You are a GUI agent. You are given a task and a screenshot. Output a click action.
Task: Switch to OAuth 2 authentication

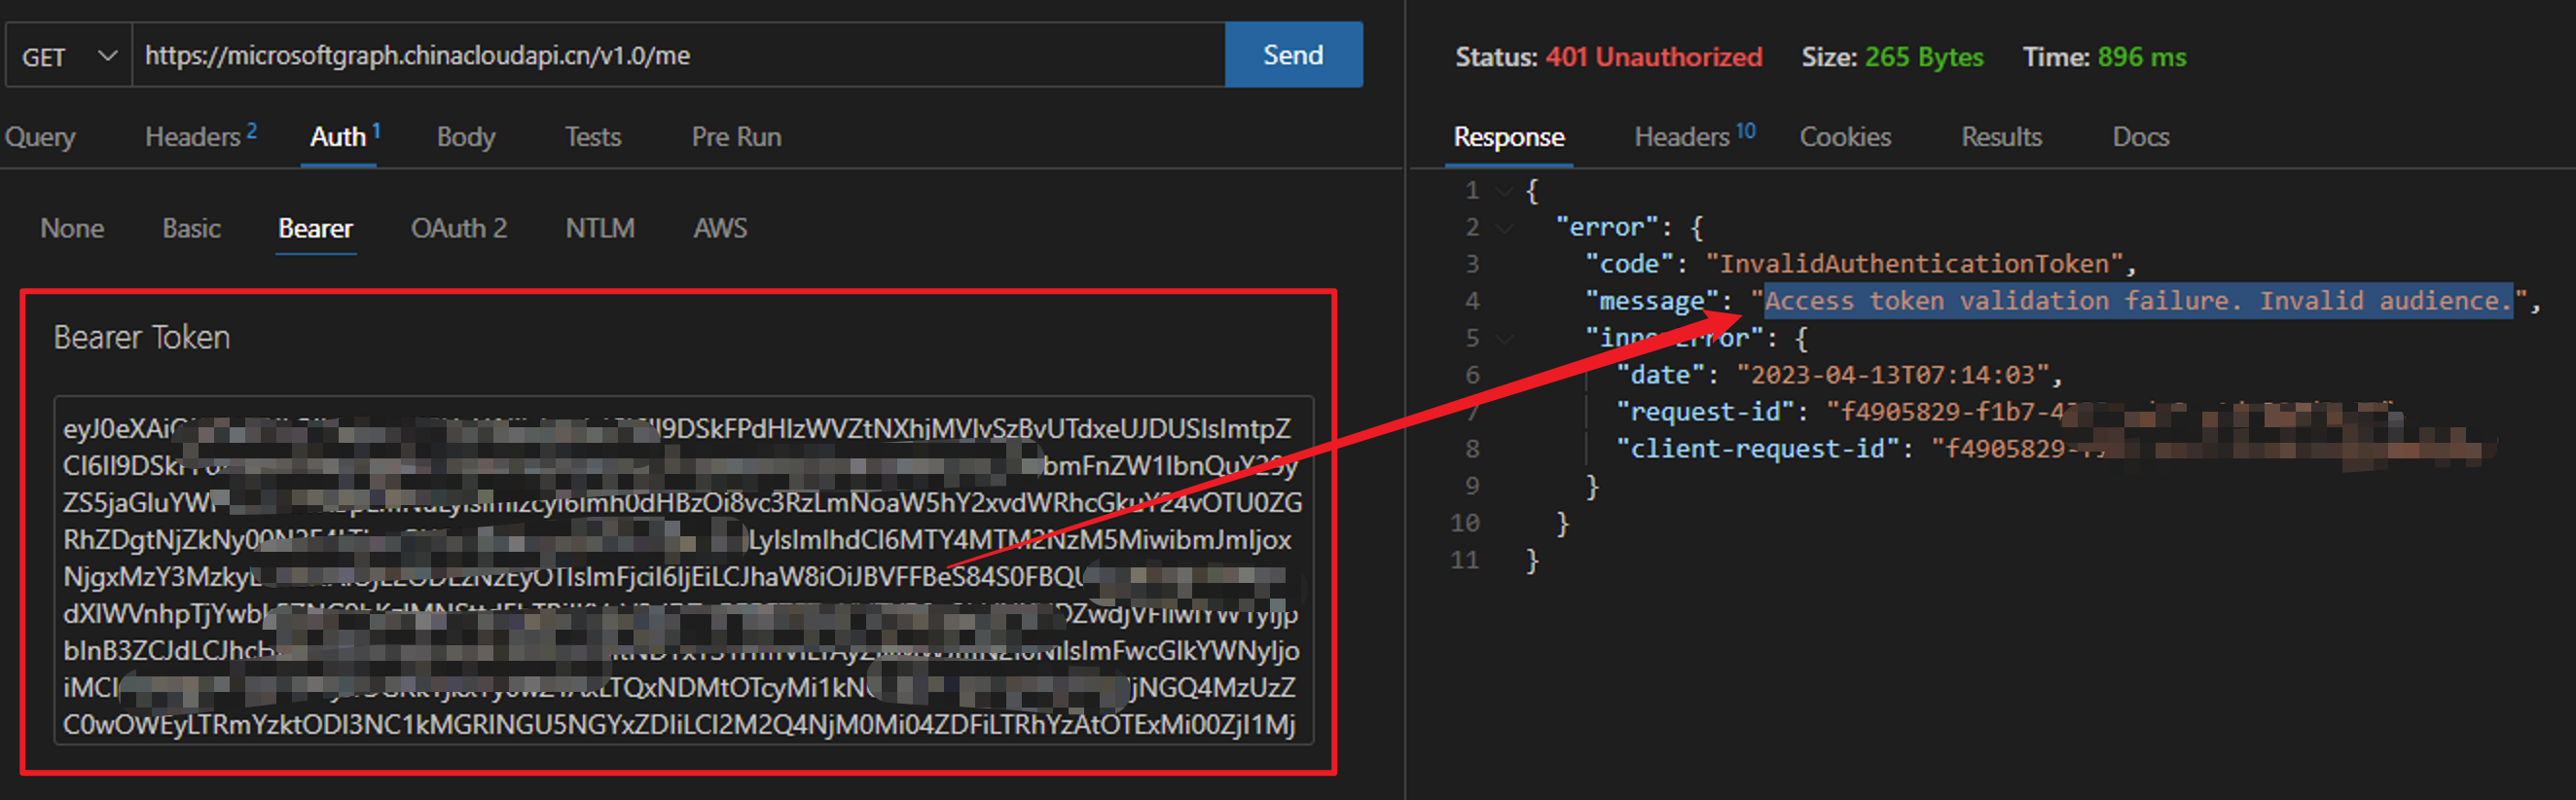tap(458, 229)
